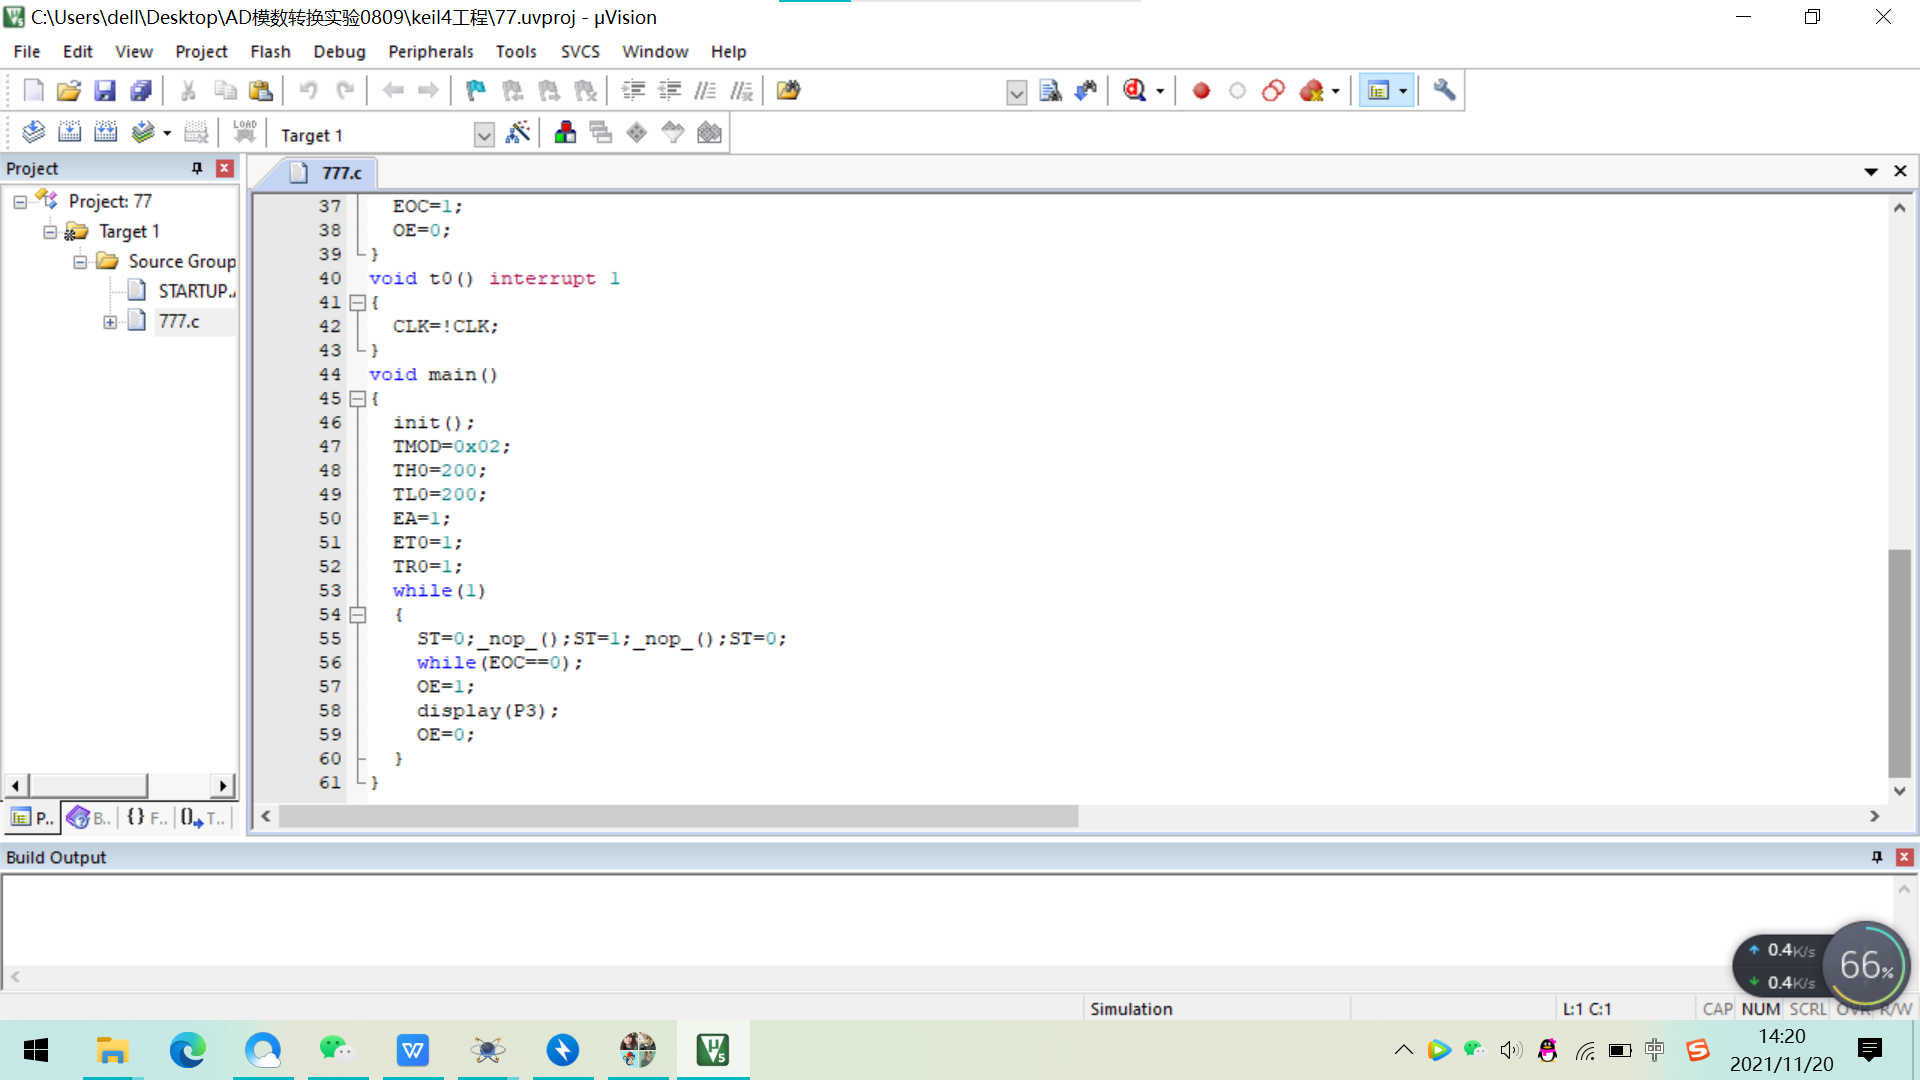Collapse the while loop fold at line 54

pos(357,615)
